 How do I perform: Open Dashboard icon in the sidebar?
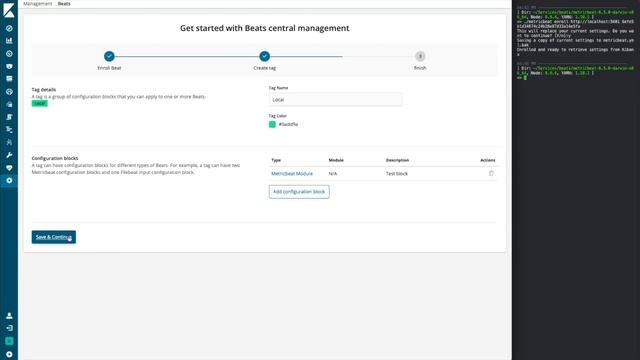coord(9,53)
